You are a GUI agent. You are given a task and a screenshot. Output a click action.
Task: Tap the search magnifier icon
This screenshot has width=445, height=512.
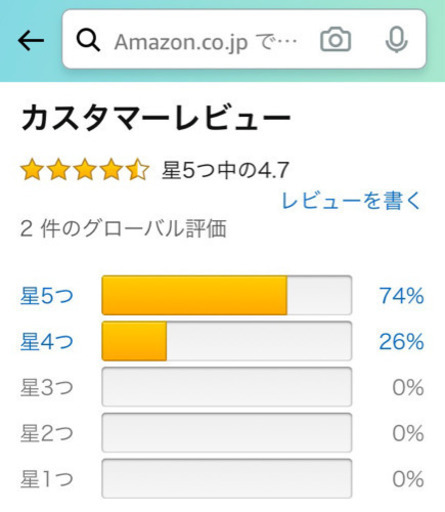click(88, 40)
